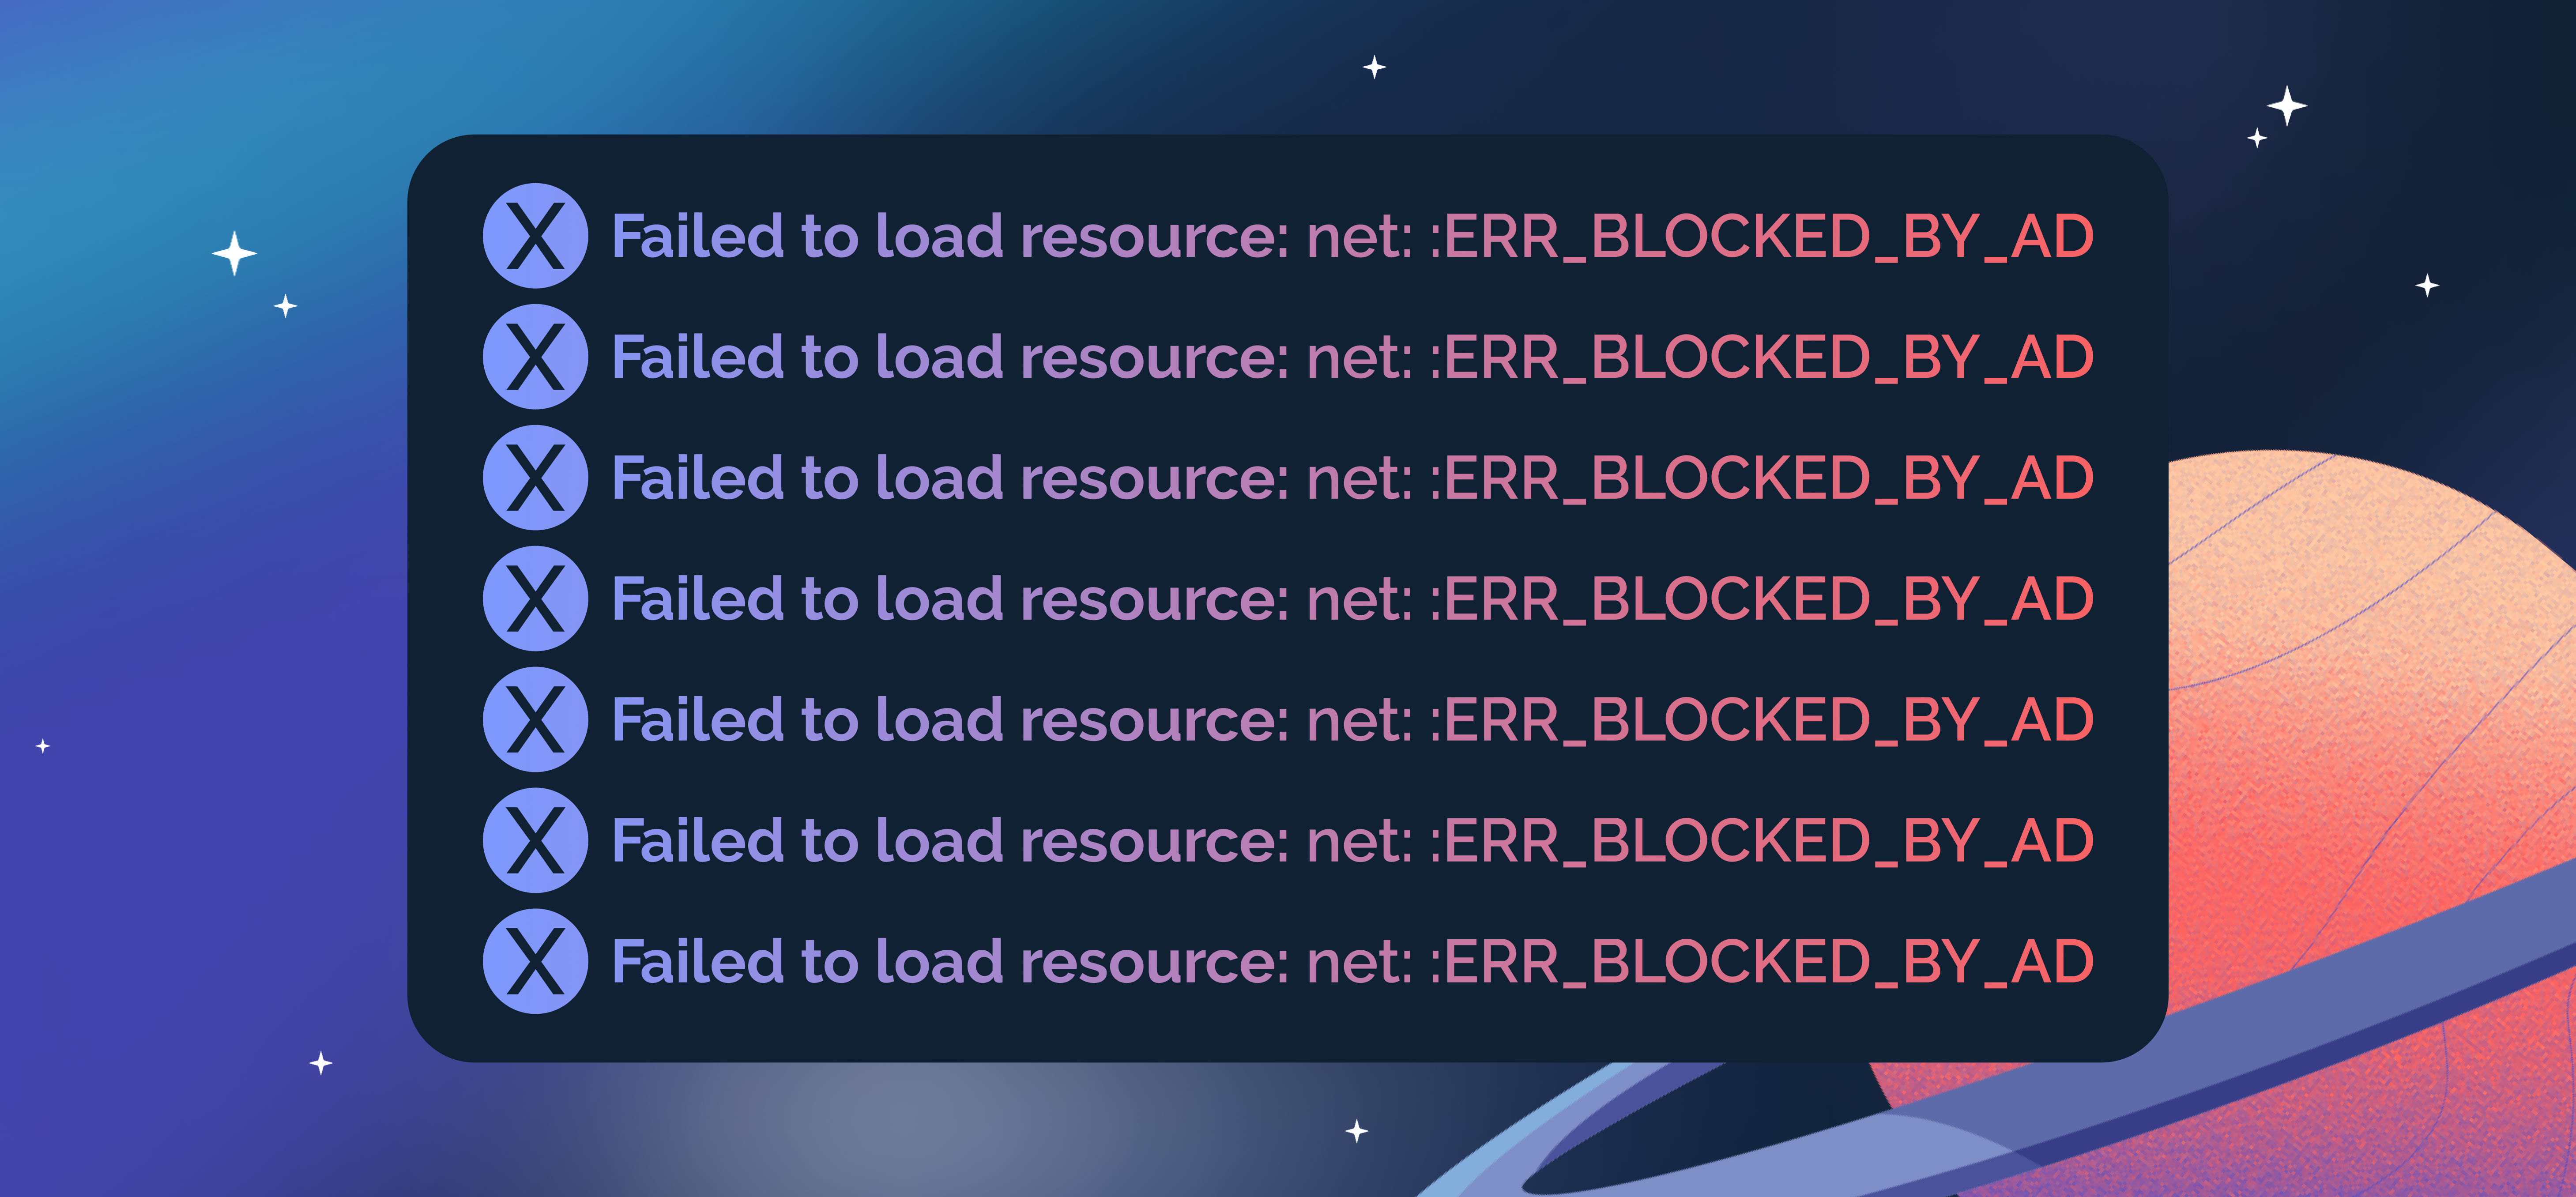This screenshot has height=1197, width=2576.
Task: Click the large four-point star near top-right corner
Action: point(2286,106)
